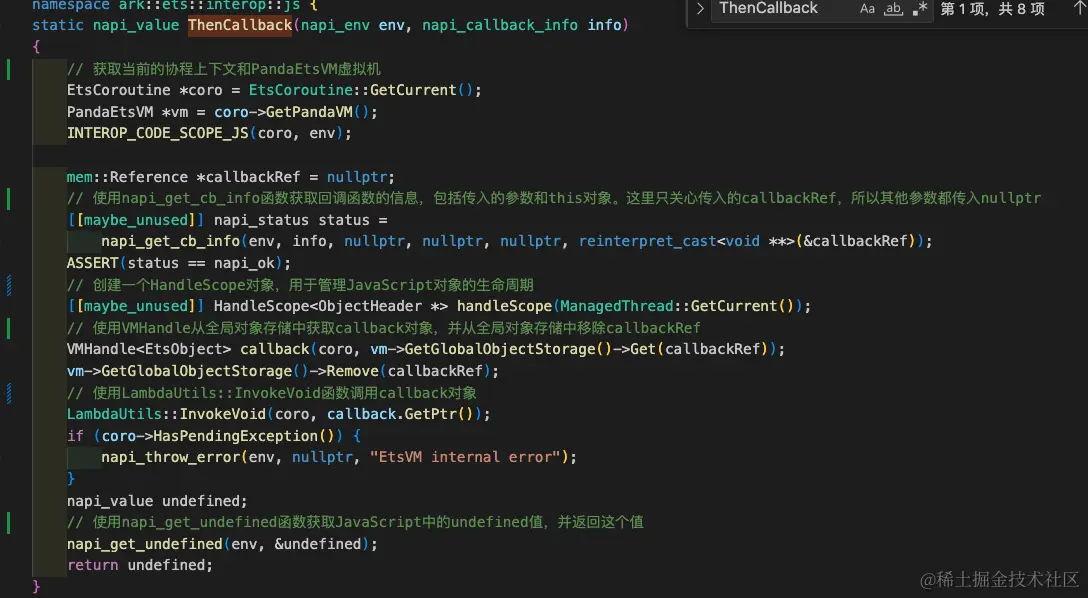
Task: Toggle Match Case (Aa) in find widget
Action: point(867,9)
